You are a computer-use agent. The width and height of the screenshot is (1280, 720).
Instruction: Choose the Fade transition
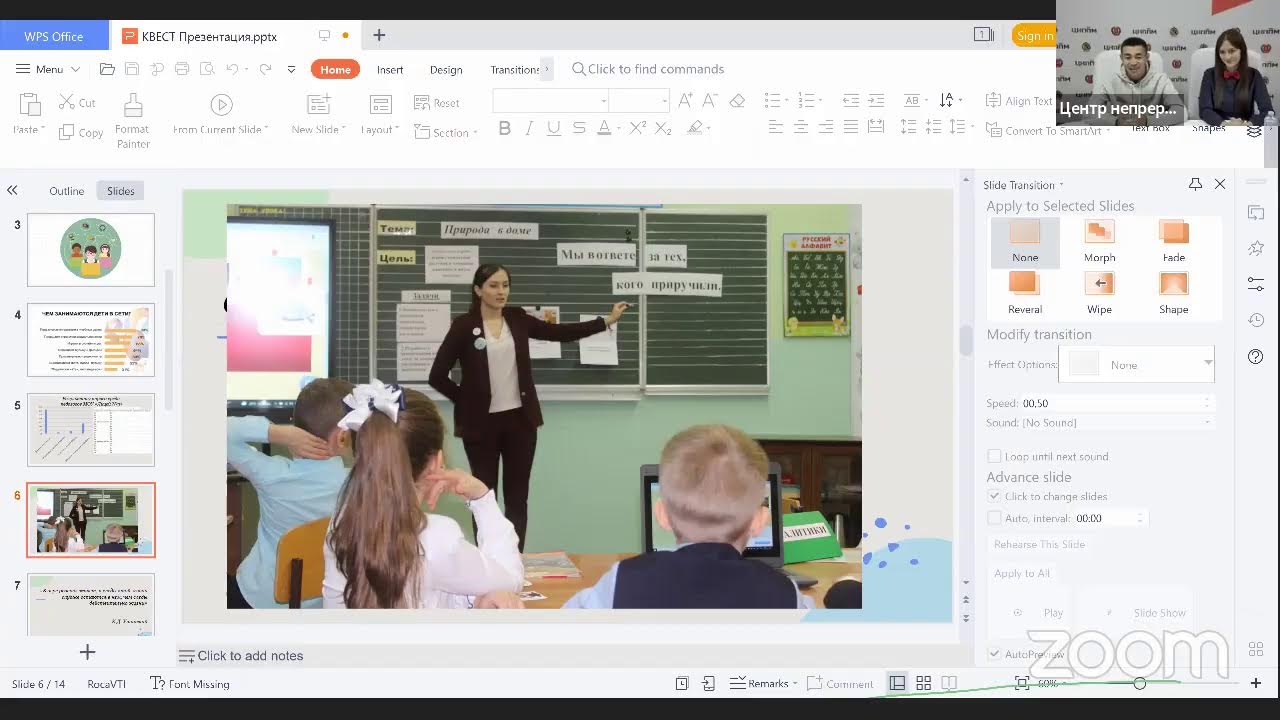click(1174, 242)
